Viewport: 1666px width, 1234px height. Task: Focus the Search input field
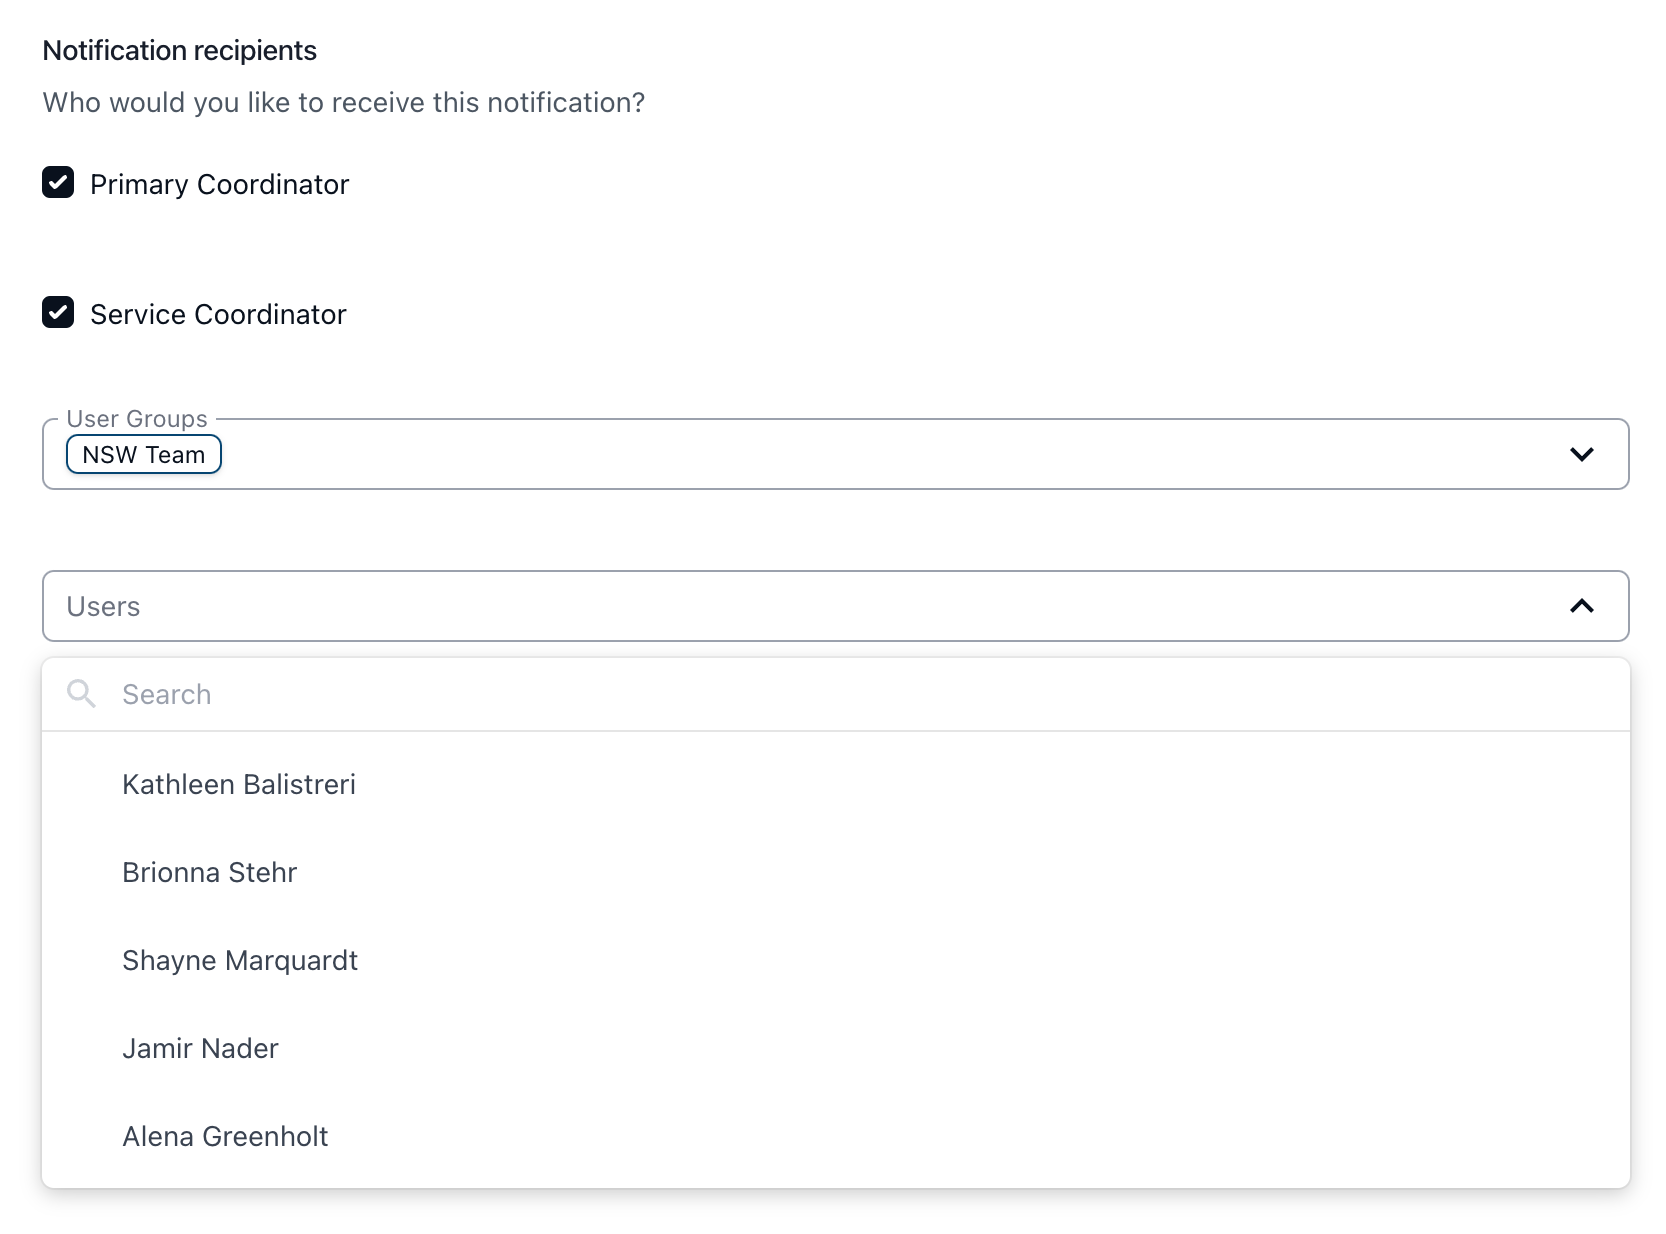tap(800, 695)
